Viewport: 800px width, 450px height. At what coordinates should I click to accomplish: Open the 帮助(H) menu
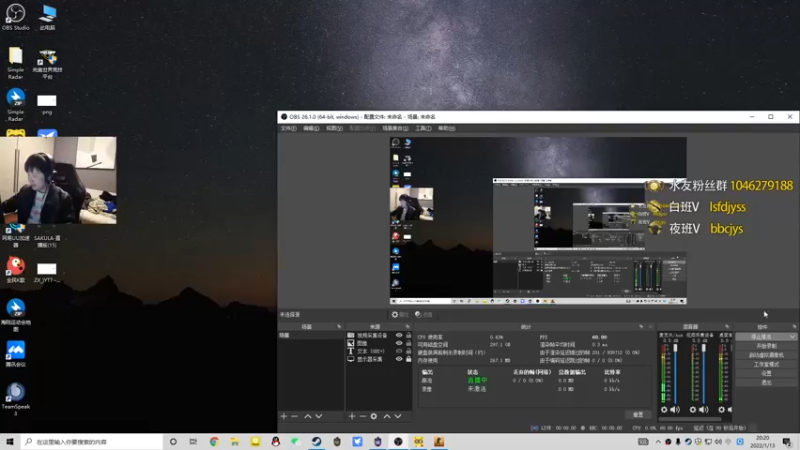tap(446, 129)
